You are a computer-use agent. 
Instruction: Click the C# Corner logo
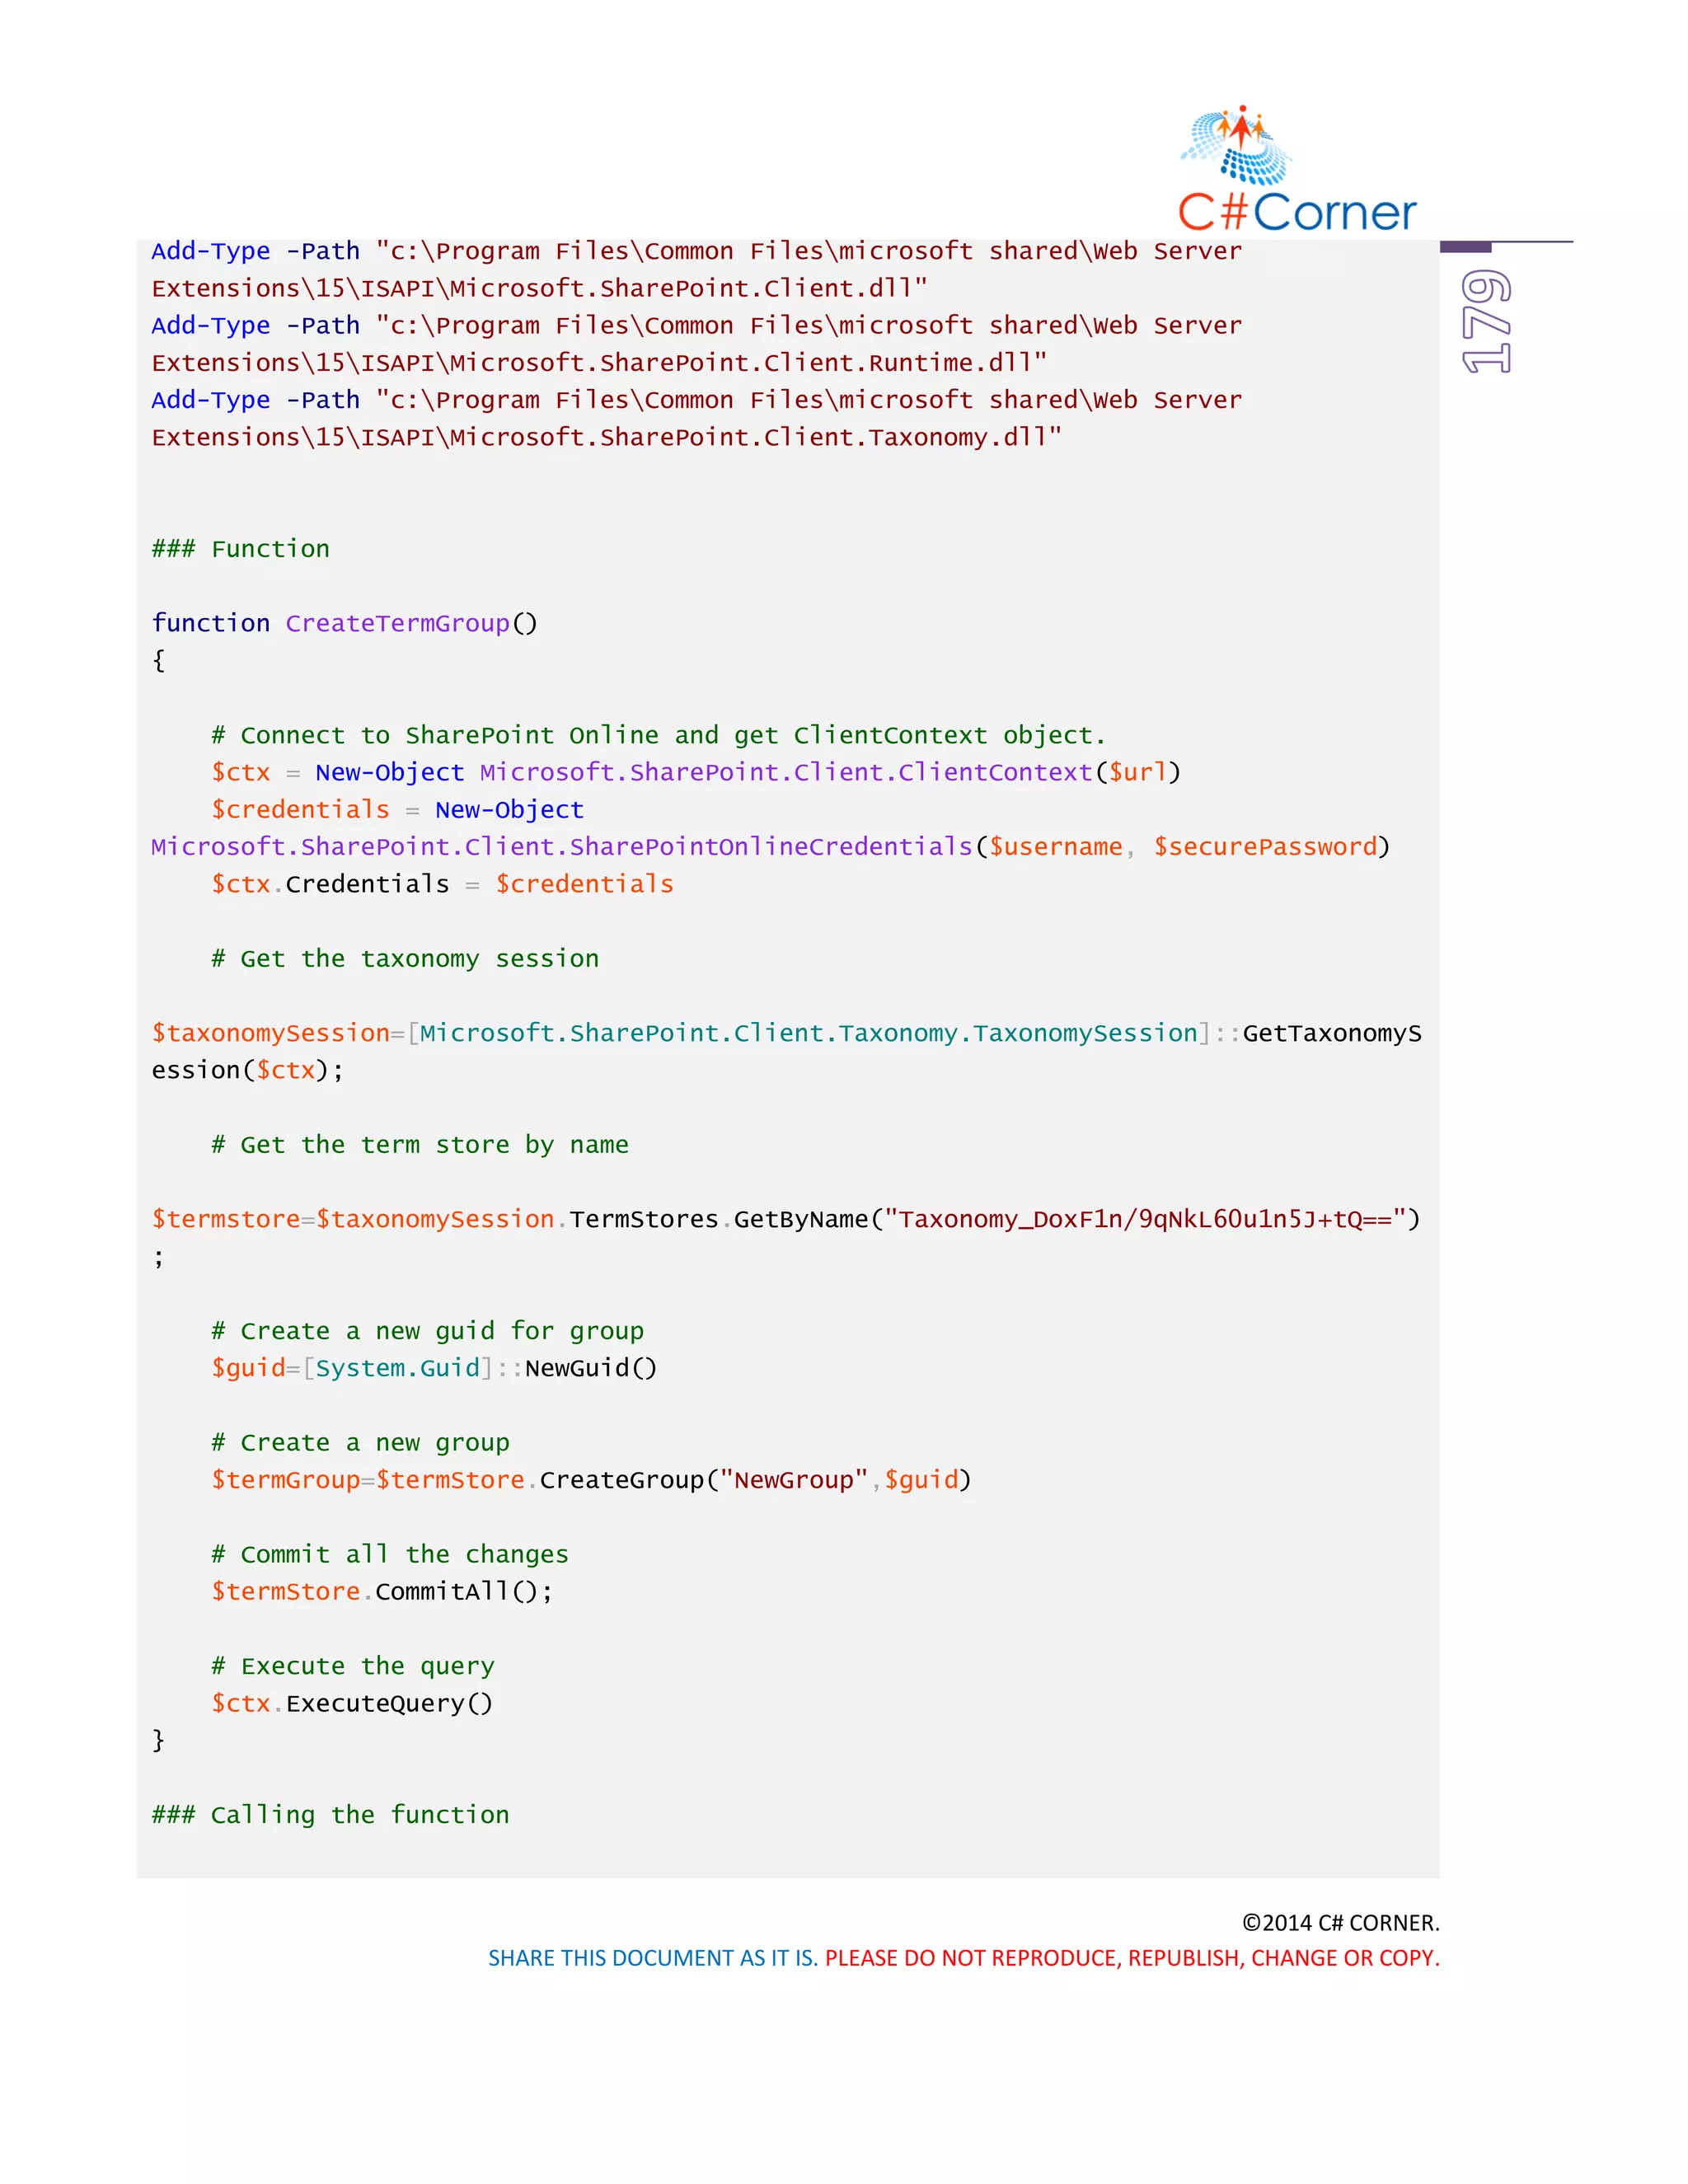(1297, 170)
